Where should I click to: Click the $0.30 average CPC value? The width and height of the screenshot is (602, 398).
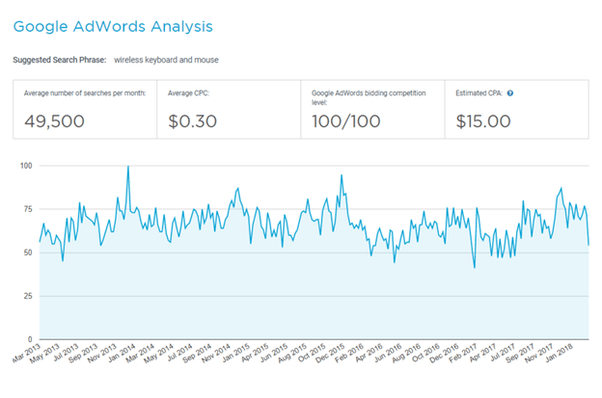click(x=192, y=121)
